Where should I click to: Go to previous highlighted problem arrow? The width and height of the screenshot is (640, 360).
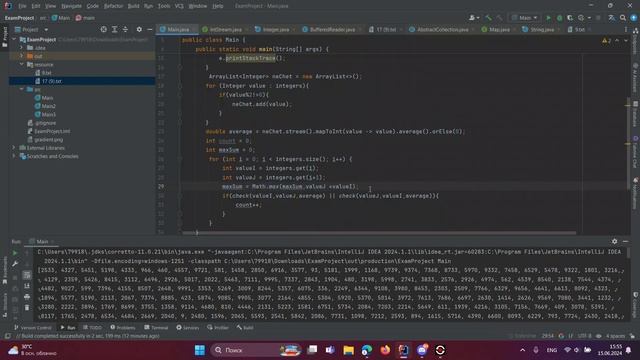pos(617,40)
